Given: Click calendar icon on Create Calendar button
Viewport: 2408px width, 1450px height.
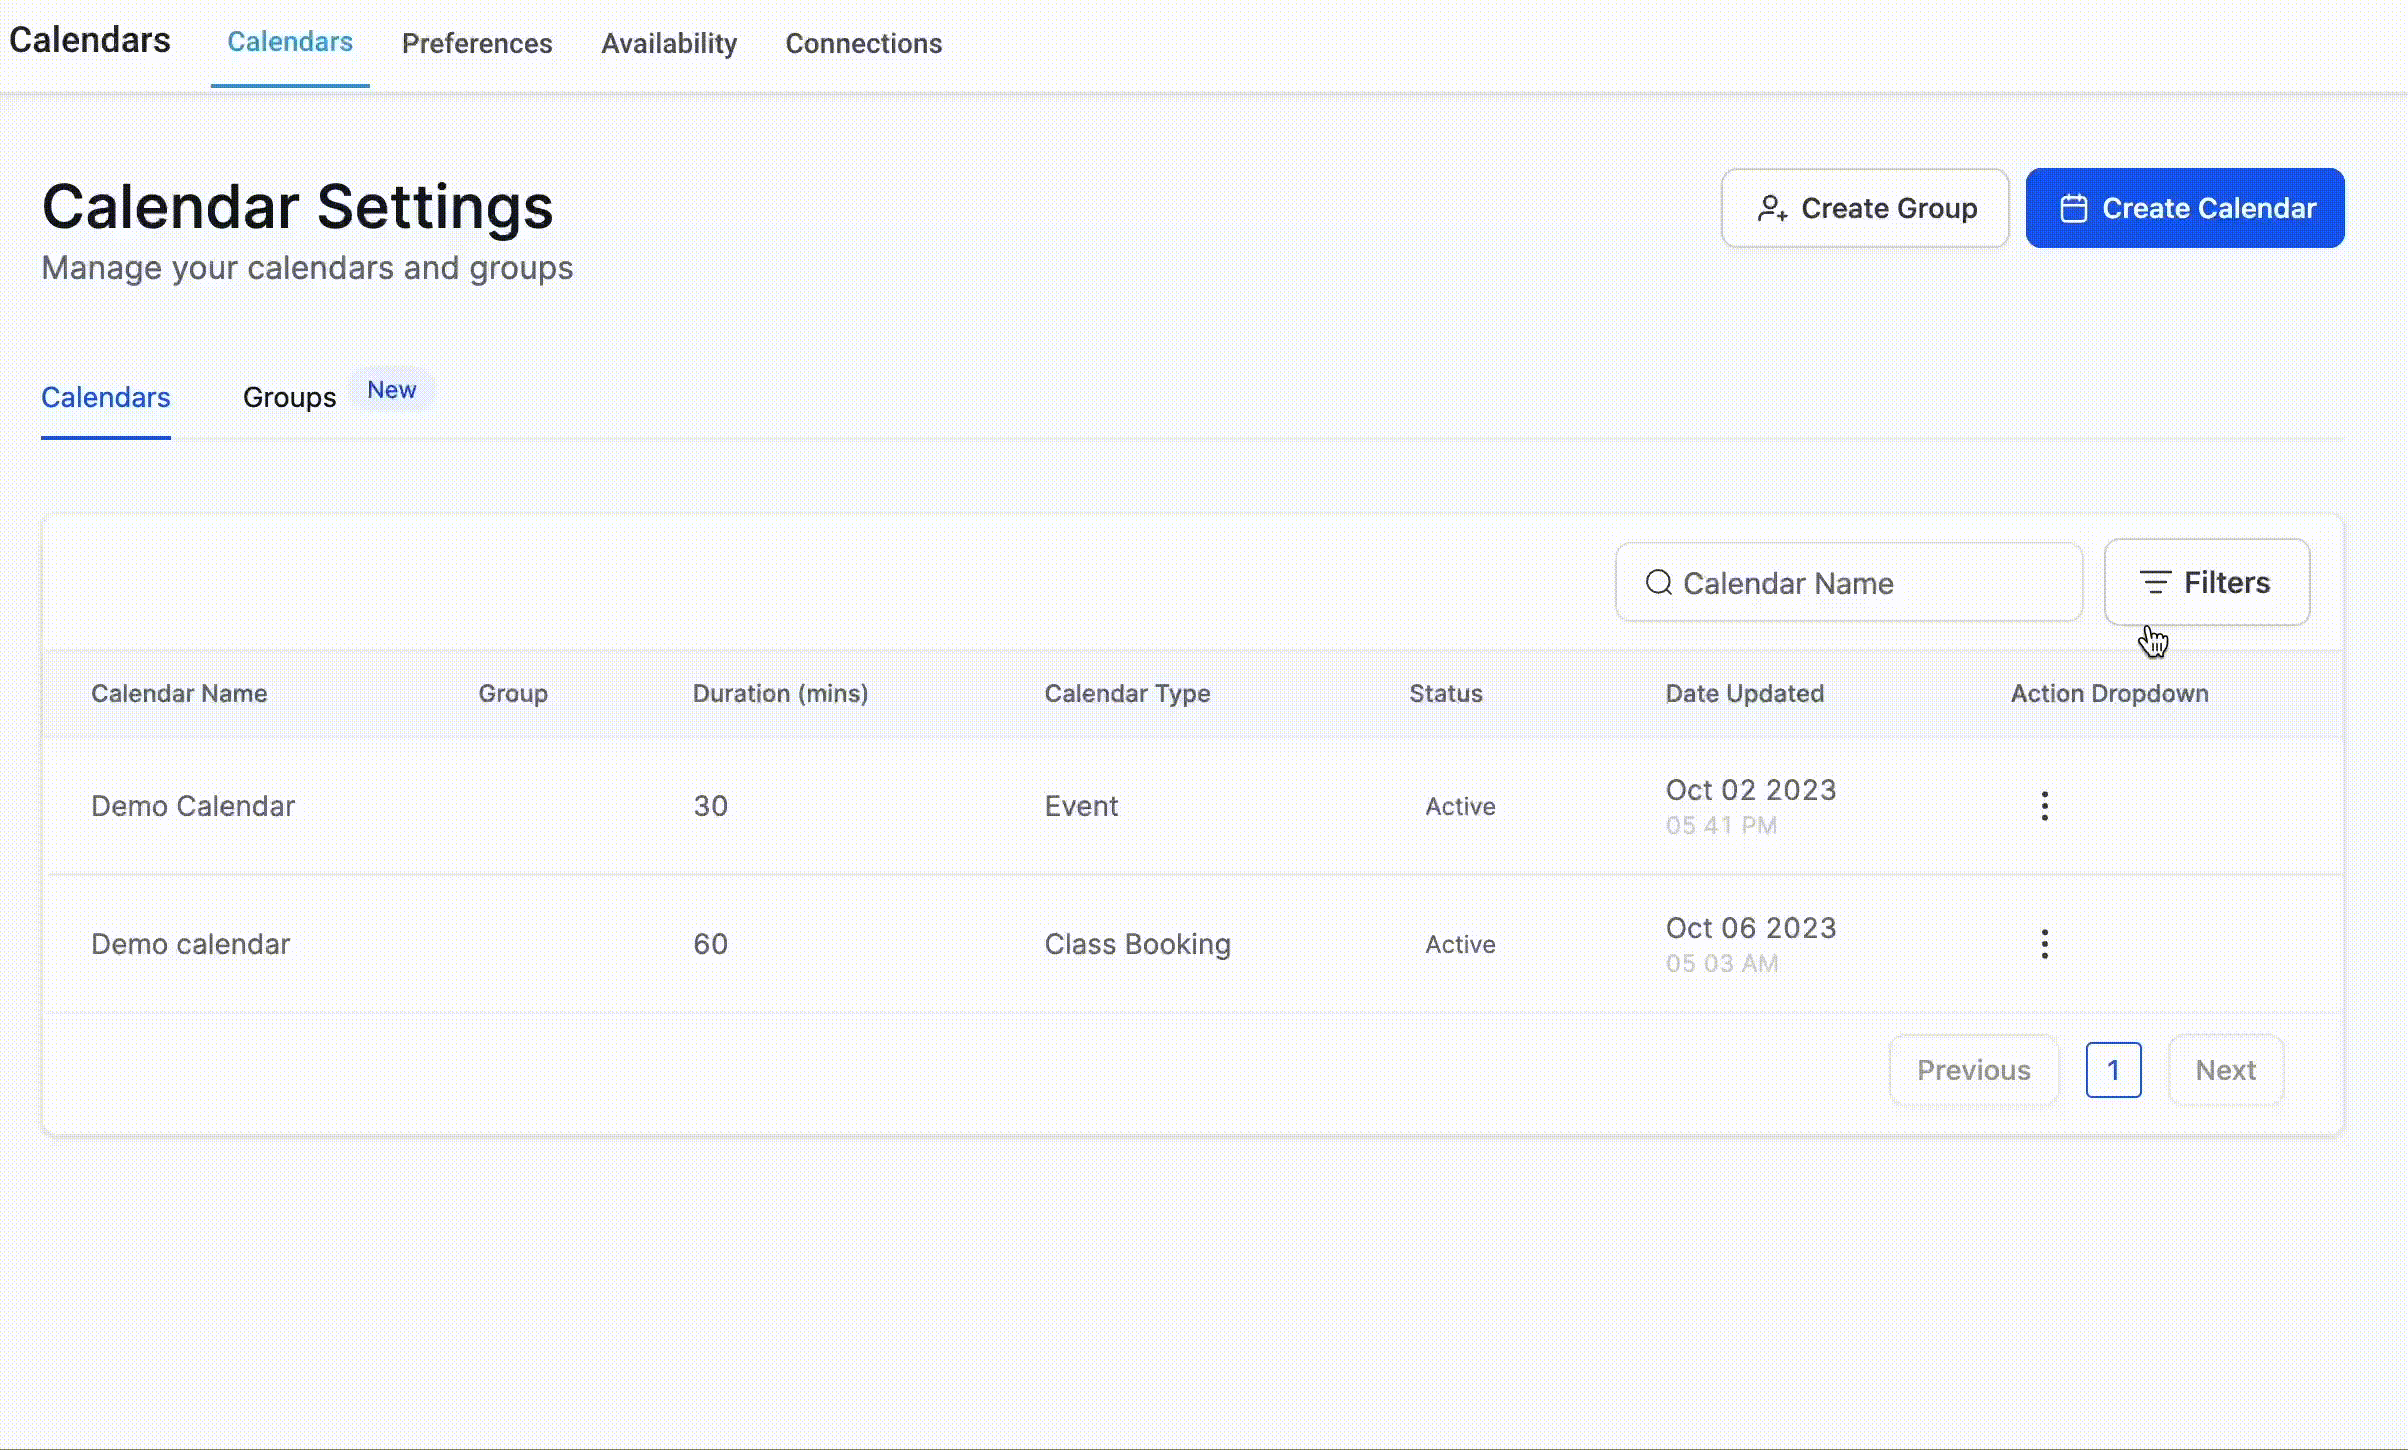Looking at the screenshot, I should (x=2073, y=208).
